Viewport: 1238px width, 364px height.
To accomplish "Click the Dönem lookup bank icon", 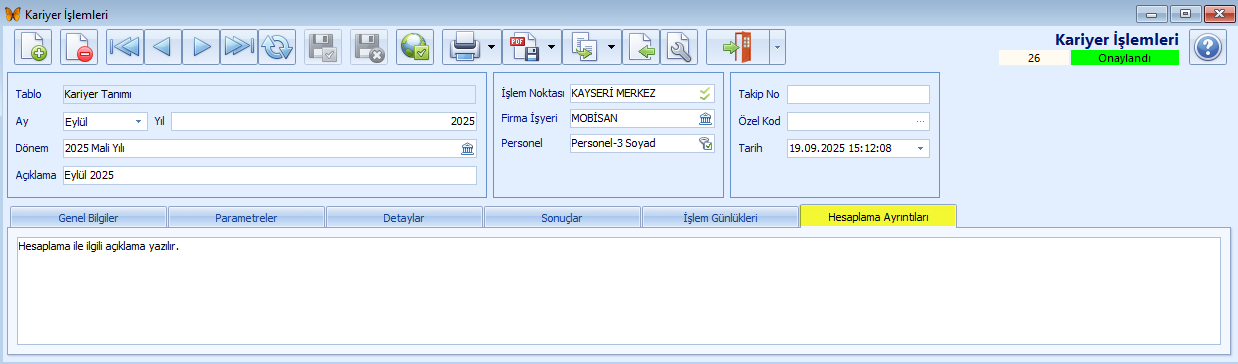I will pyautogui.click(x=467, y=148).
